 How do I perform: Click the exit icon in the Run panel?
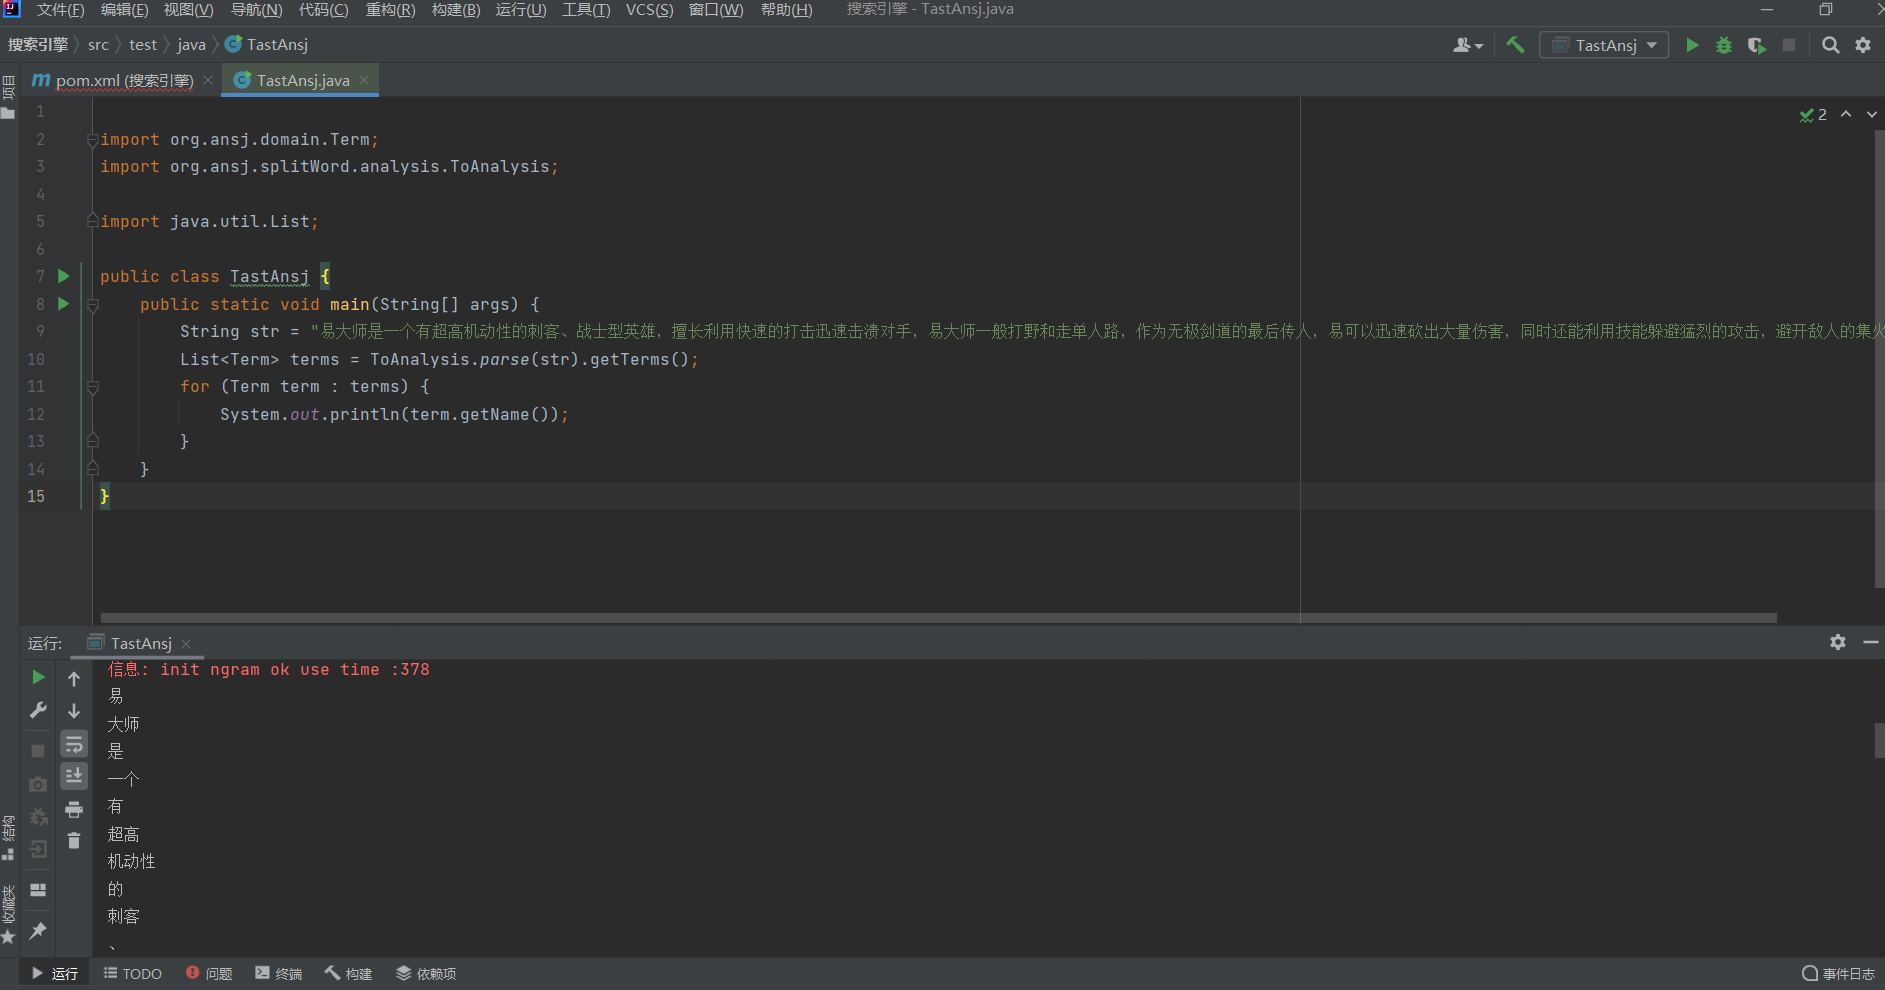[x=38, y=850]
